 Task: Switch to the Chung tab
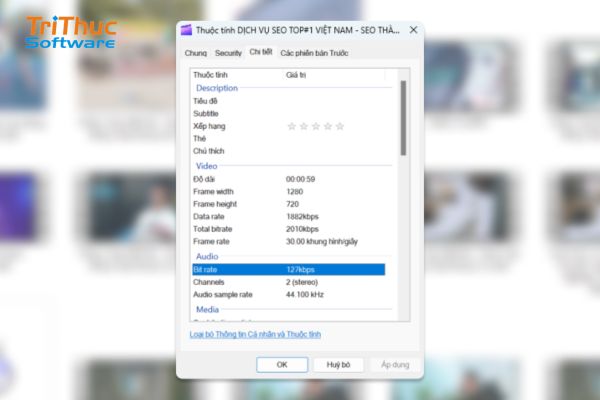coord(196,53)
